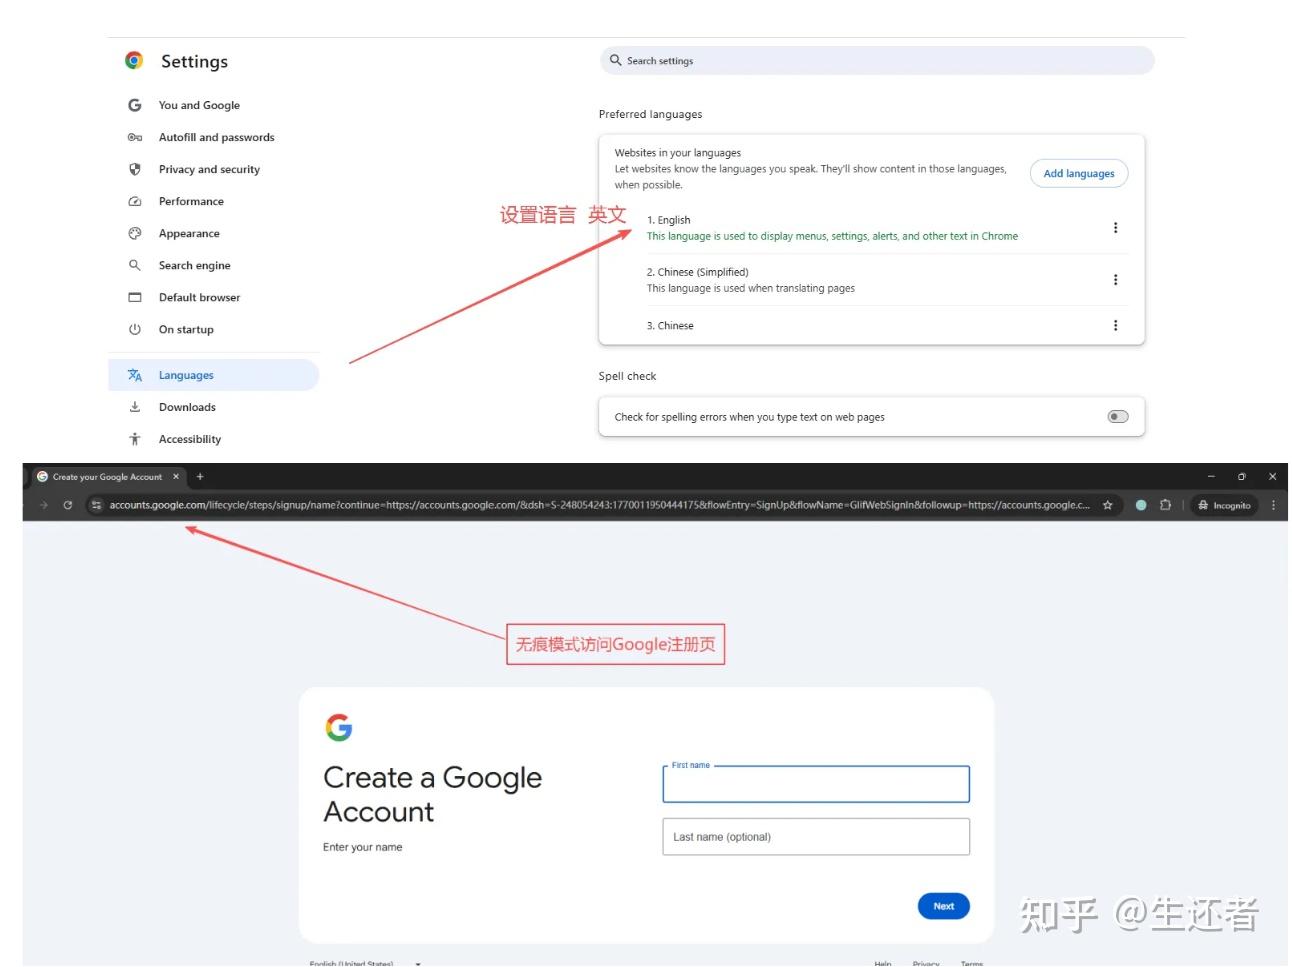Click the Accessibility figure icon
The width and height of the screenshot is (1292, 967).
tap(135, 439)
